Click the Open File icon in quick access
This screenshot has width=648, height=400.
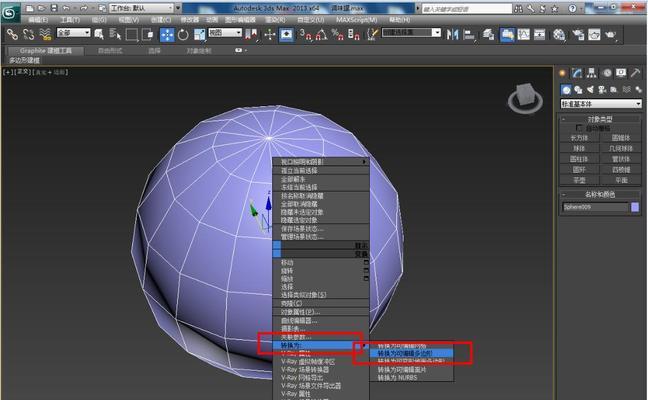coord(42,8)
